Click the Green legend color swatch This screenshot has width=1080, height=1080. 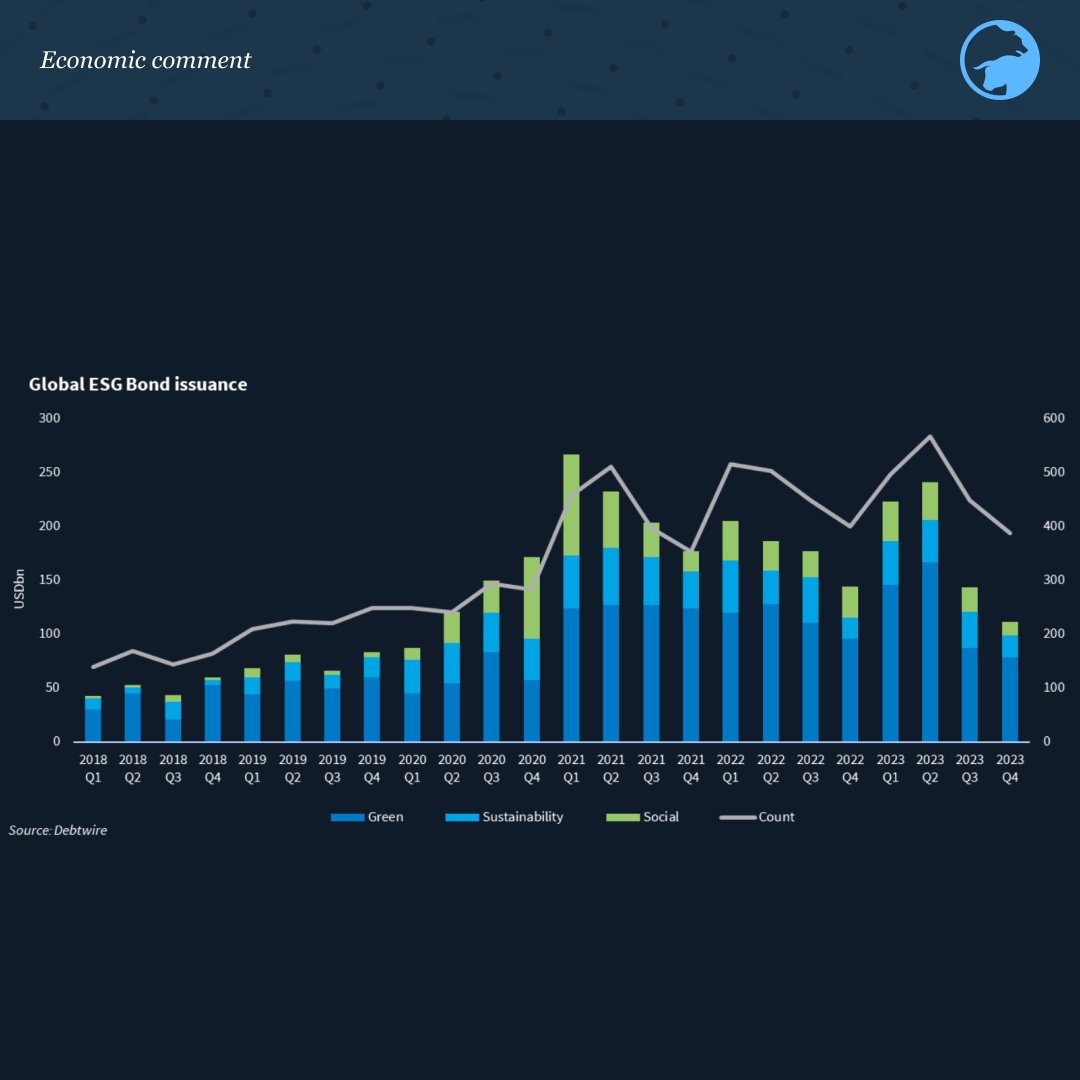point(347,818)
